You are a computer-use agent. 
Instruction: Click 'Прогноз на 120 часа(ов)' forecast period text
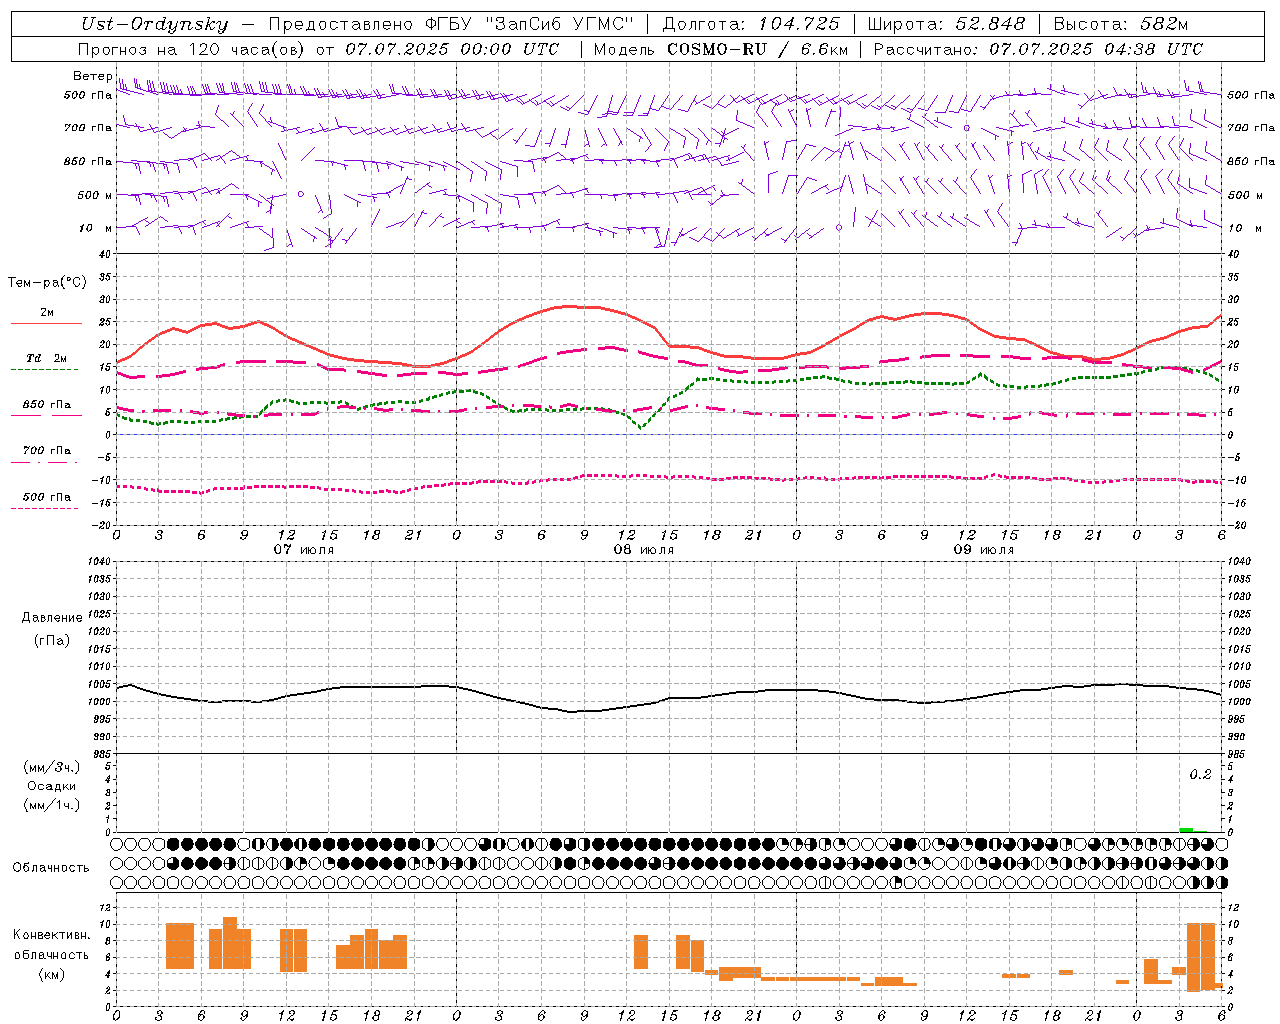[x=192, y=49]
